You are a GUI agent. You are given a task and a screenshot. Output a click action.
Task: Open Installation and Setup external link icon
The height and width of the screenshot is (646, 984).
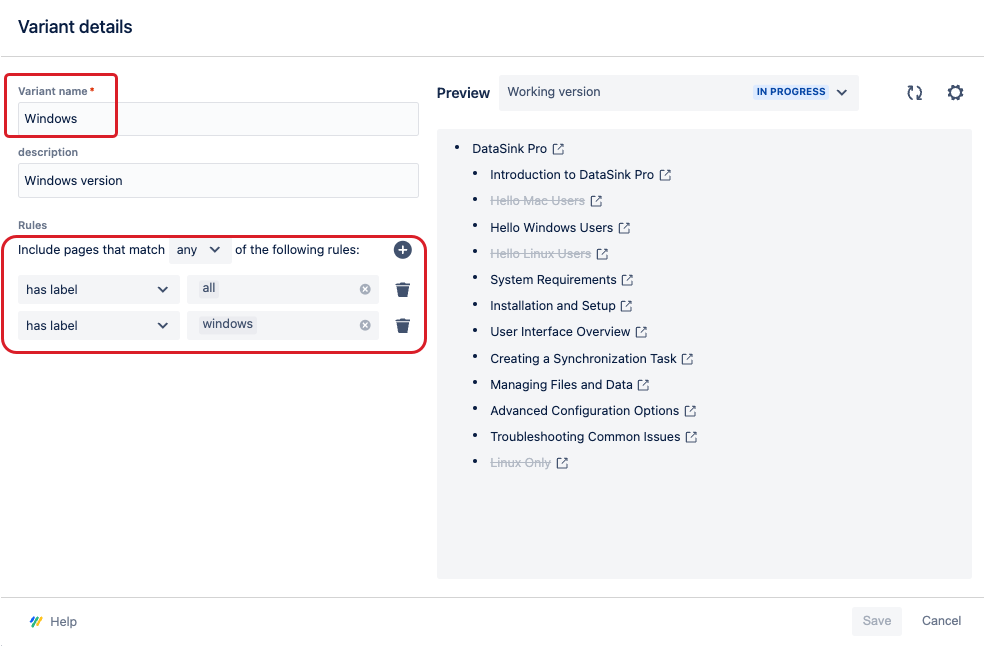[x=626, y=306]
